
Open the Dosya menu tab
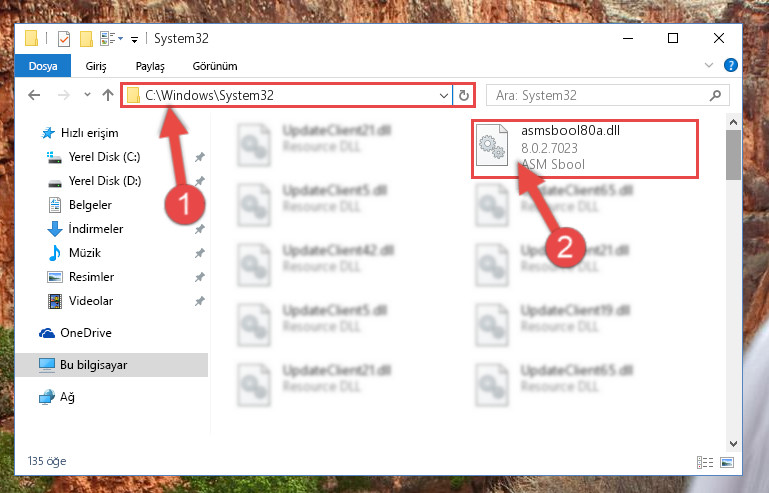[x=43, y=66]
